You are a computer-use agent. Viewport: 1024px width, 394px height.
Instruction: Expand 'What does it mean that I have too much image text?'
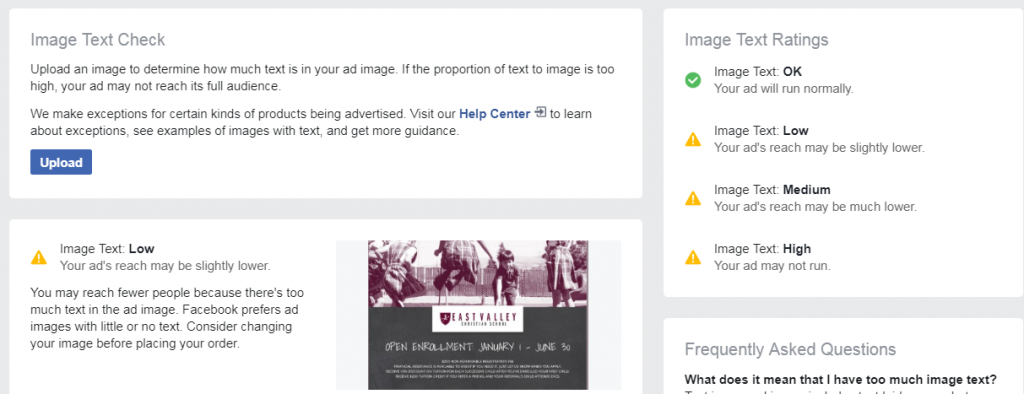pyautogui.click(x=840, y=380)
